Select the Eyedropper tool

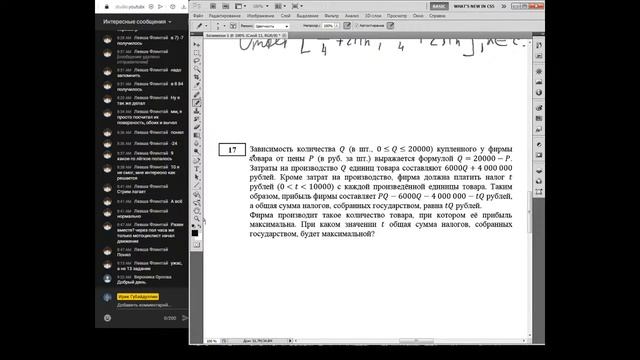click(x=197, y=85)
